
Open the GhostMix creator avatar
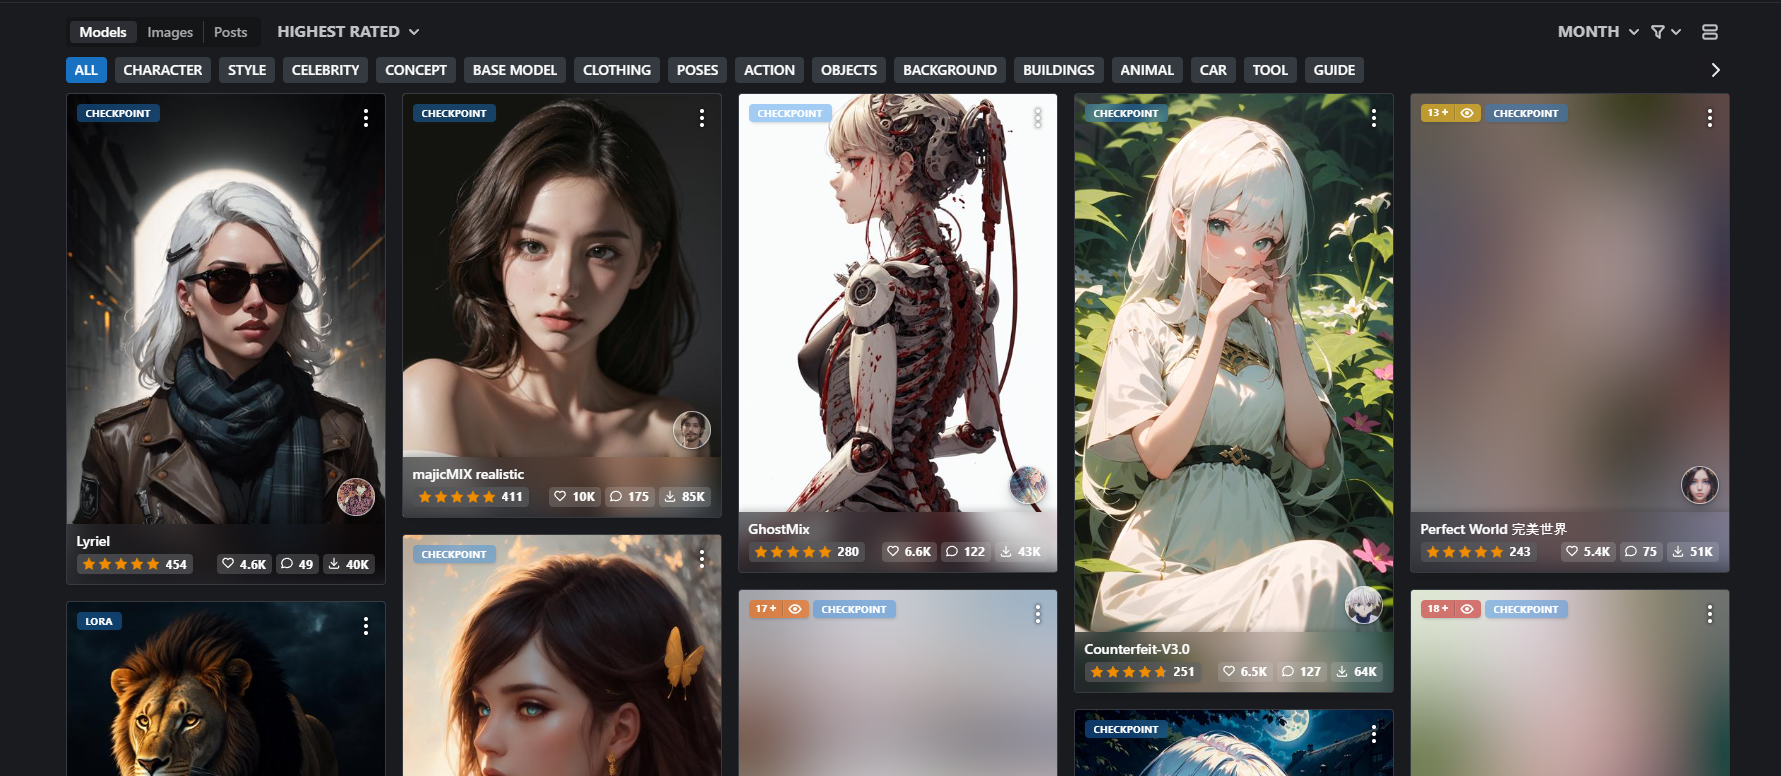(1027, 485)
